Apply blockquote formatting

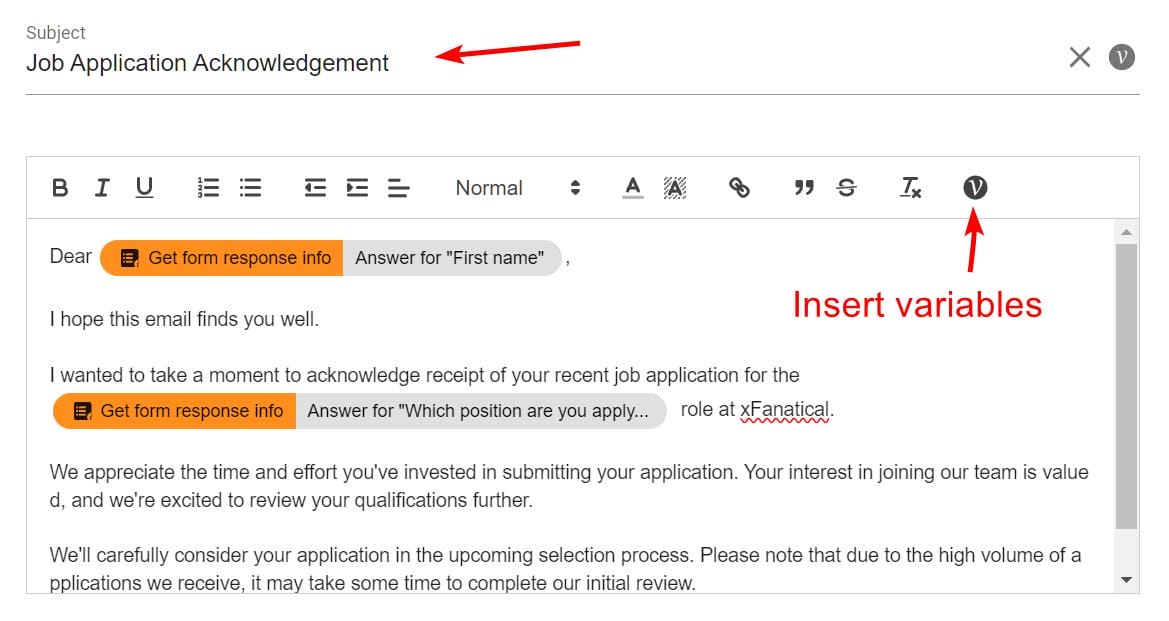(804, 188)
